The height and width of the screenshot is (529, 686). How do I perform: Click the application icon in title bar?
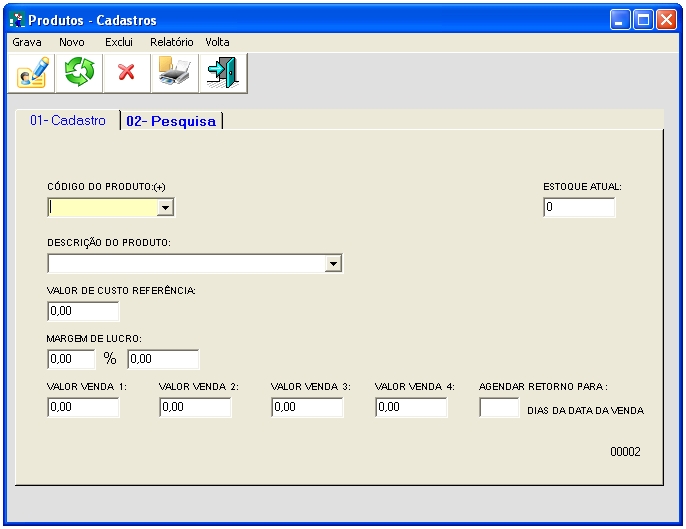click(16, 20)
